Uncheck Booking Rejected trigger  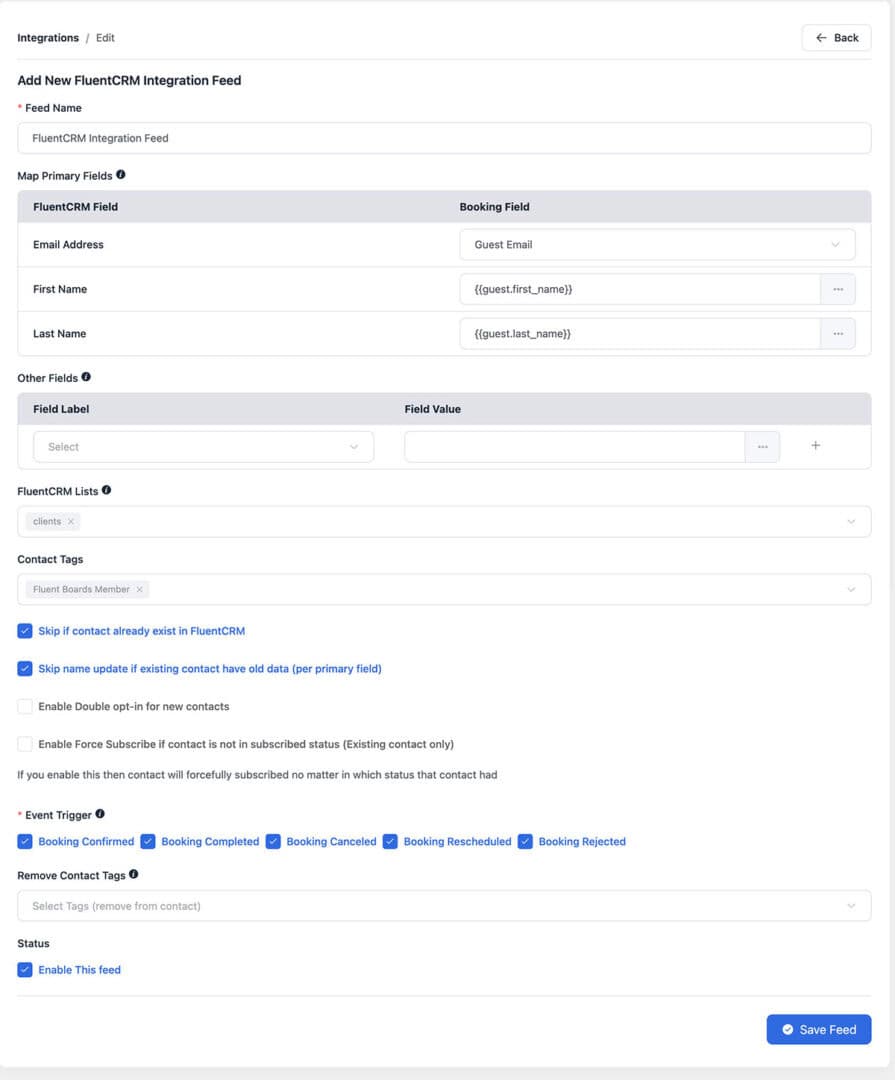coord(525,842)
